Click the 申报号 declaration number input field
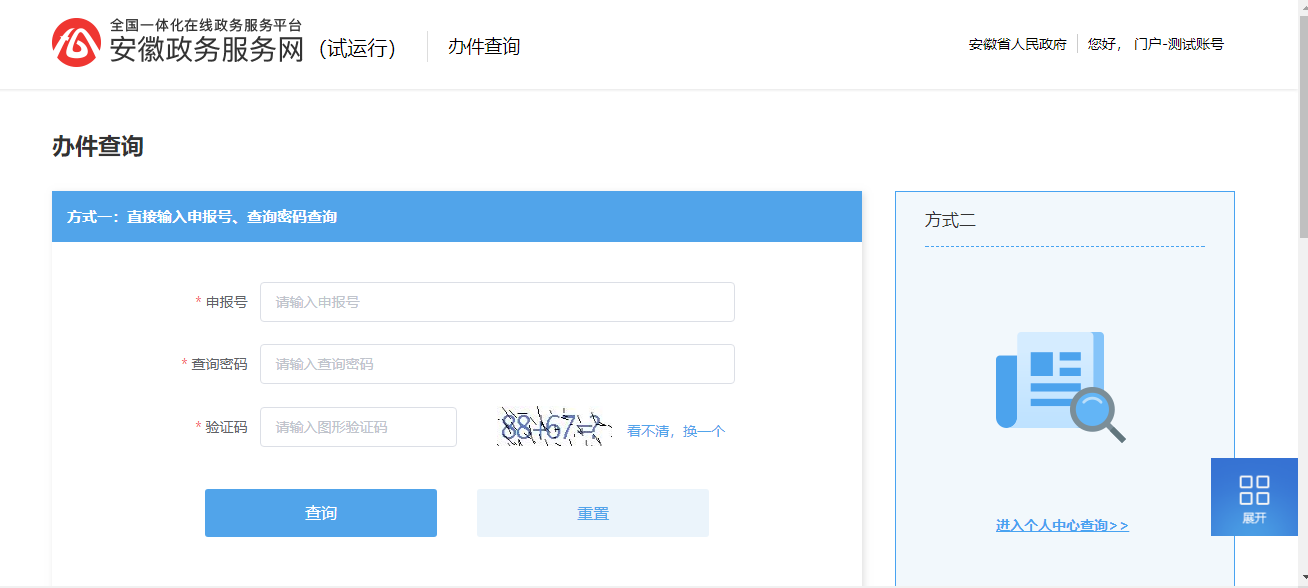 point(497,301)
